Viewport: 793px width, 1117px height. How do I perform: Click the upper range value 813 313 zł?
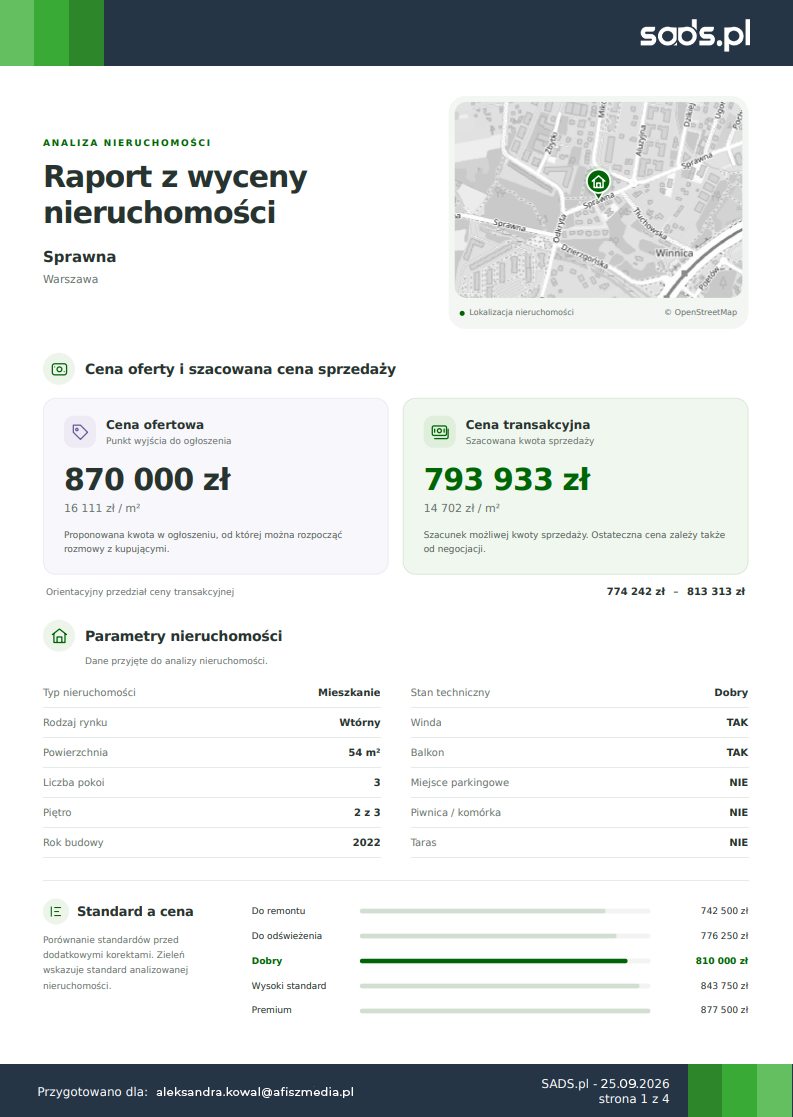[715, 591]
